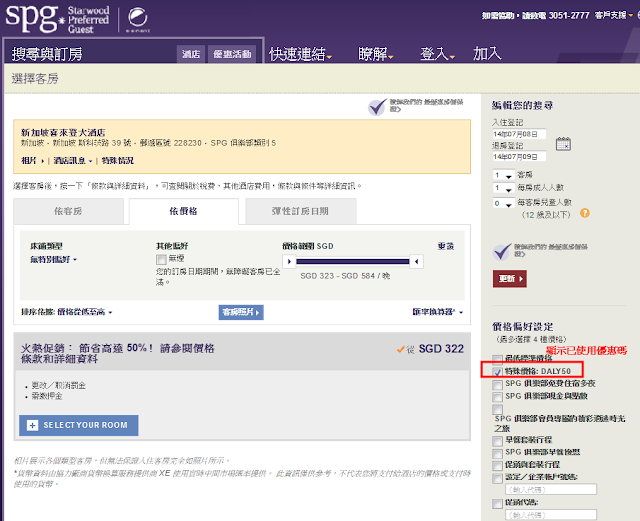The image size is (640, 521).
Task: Click the orange checkmark beside SGD 322
Action: point(408,349)
